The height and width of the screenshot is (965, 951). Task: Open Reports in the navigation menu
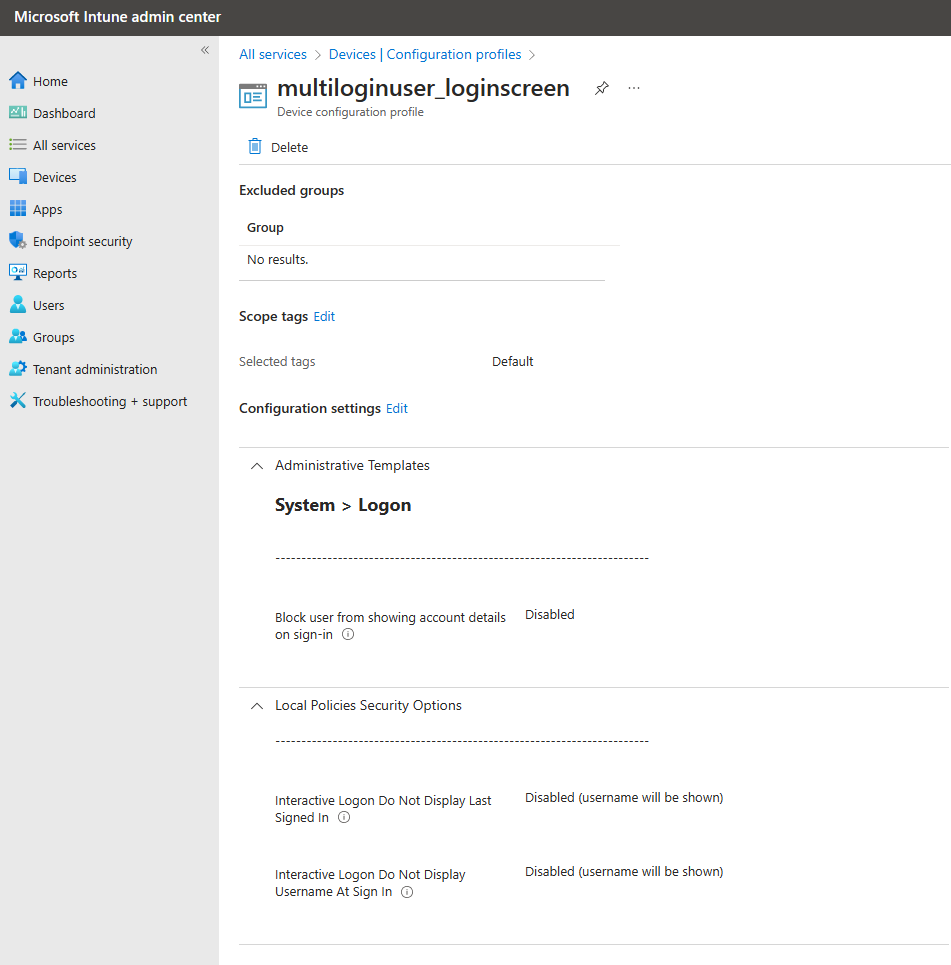click(55, 273)
